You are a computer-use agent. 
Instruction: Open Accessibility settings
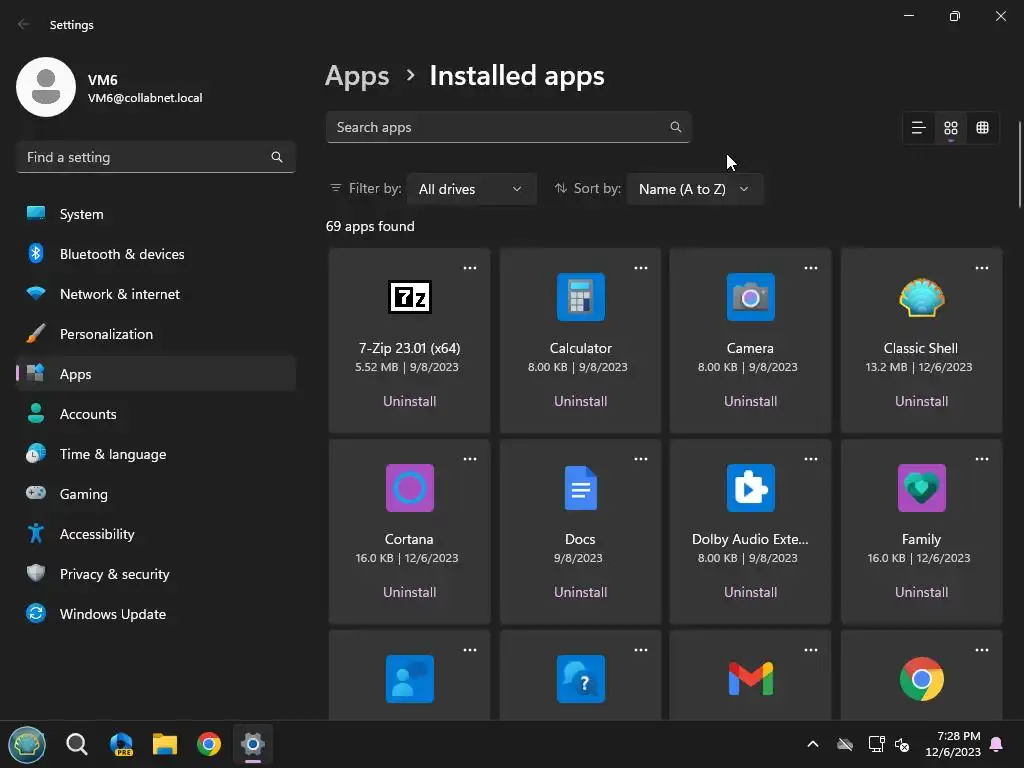(x=155, y=534)
